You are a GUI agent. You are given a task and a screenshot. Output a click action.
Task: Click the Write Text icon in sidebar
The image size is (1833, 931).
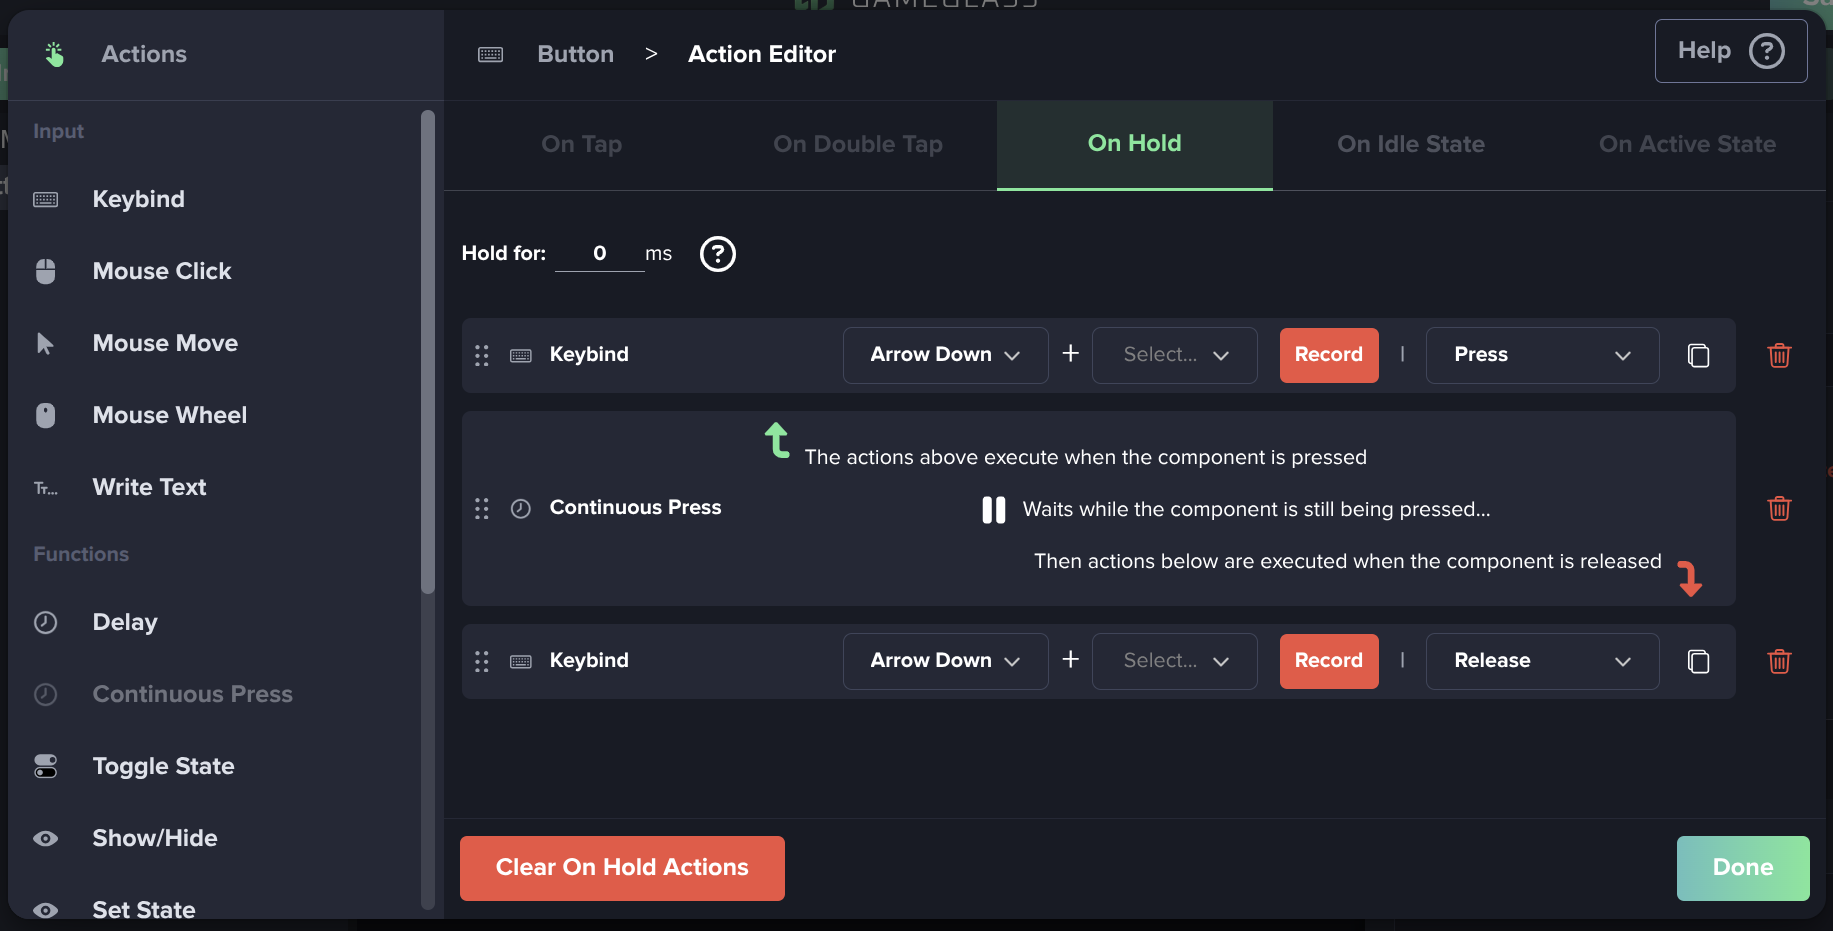pyautogui.click(x=45, y=488)
